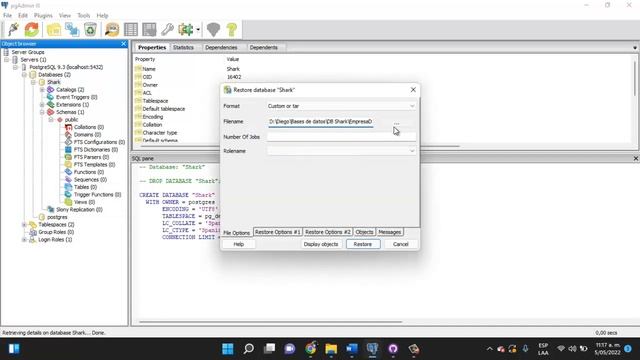Screen dimensions: 640x360
Task: Click the maintenance wrench icon
Action: pyautogui.click(x=167, y=29)
